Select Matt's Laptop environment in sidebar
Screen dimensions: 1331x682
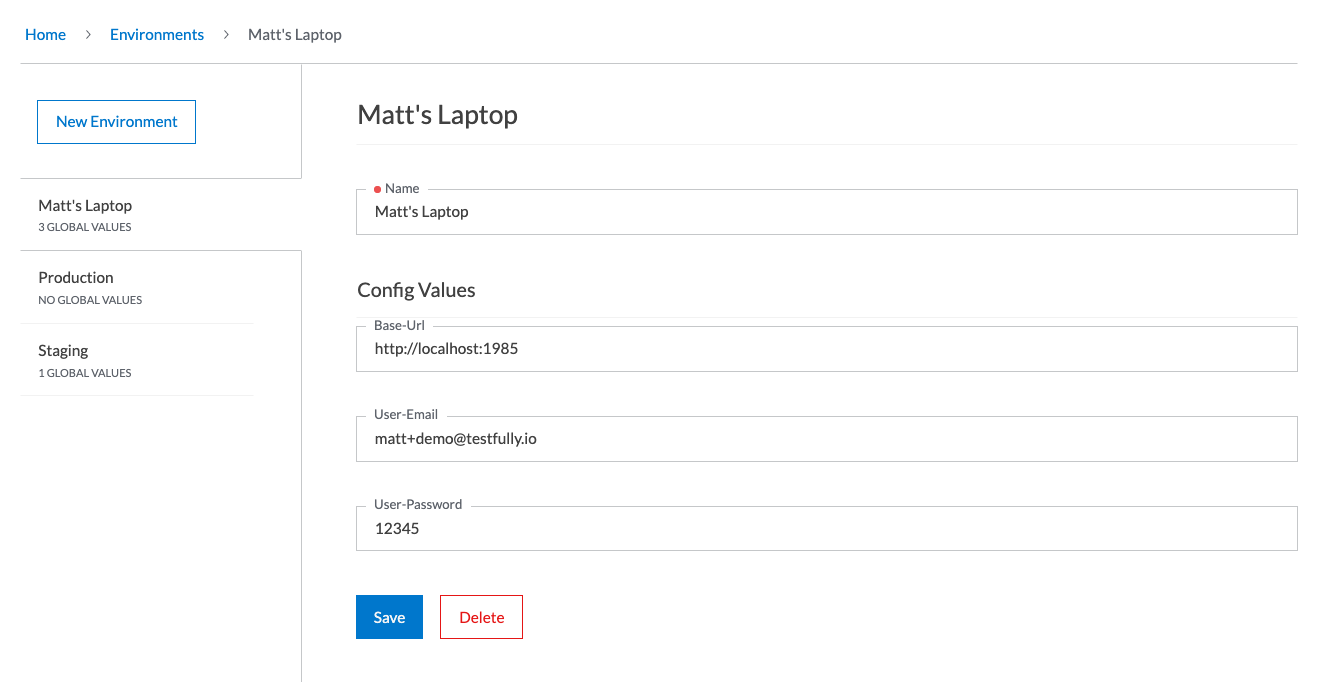[x=161, y=215]
